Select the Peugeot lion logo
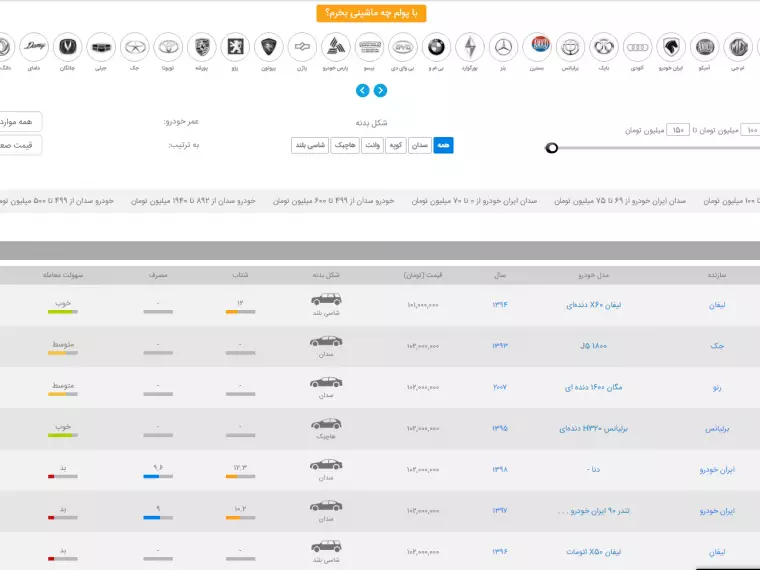Image resolution: width=760 pixels, height=570 pixels. pos(235,47)
